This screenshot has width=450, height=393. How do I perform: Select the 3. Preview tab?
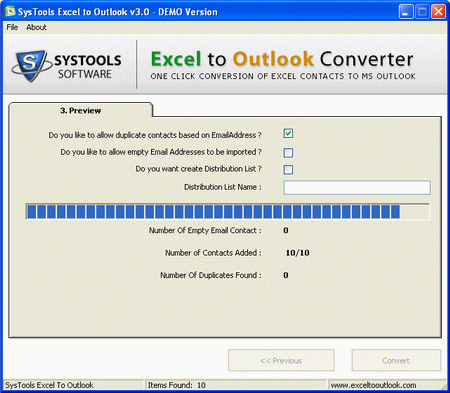point(81,110)
